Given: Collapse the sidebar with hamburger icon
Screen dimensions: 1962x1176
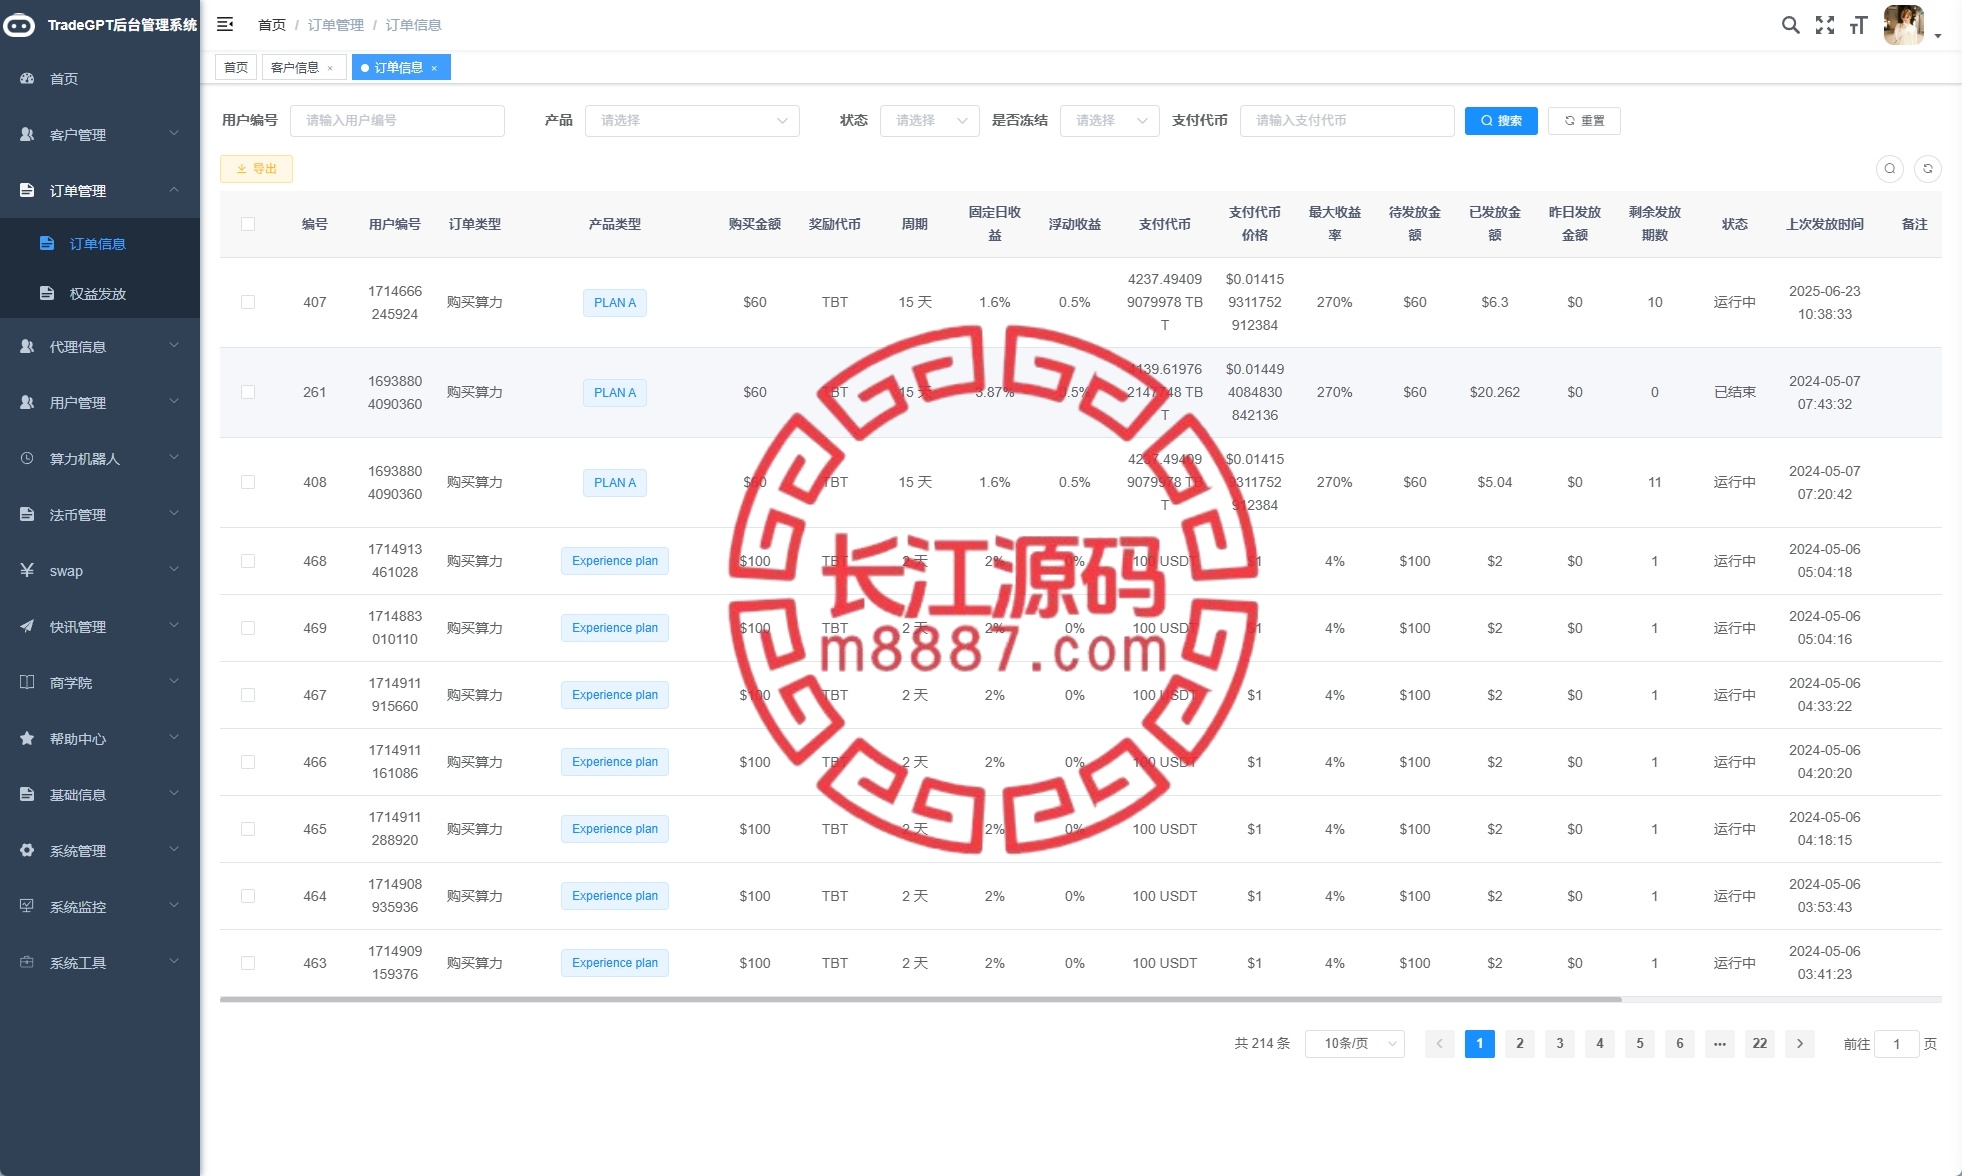Looking at the screenshot, I should click(x=225, y=24).
